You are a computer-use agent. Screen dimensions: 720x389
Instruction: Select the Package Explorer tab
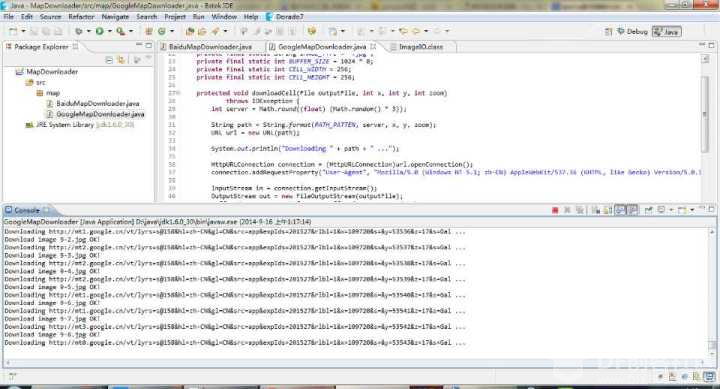point(41,47)
